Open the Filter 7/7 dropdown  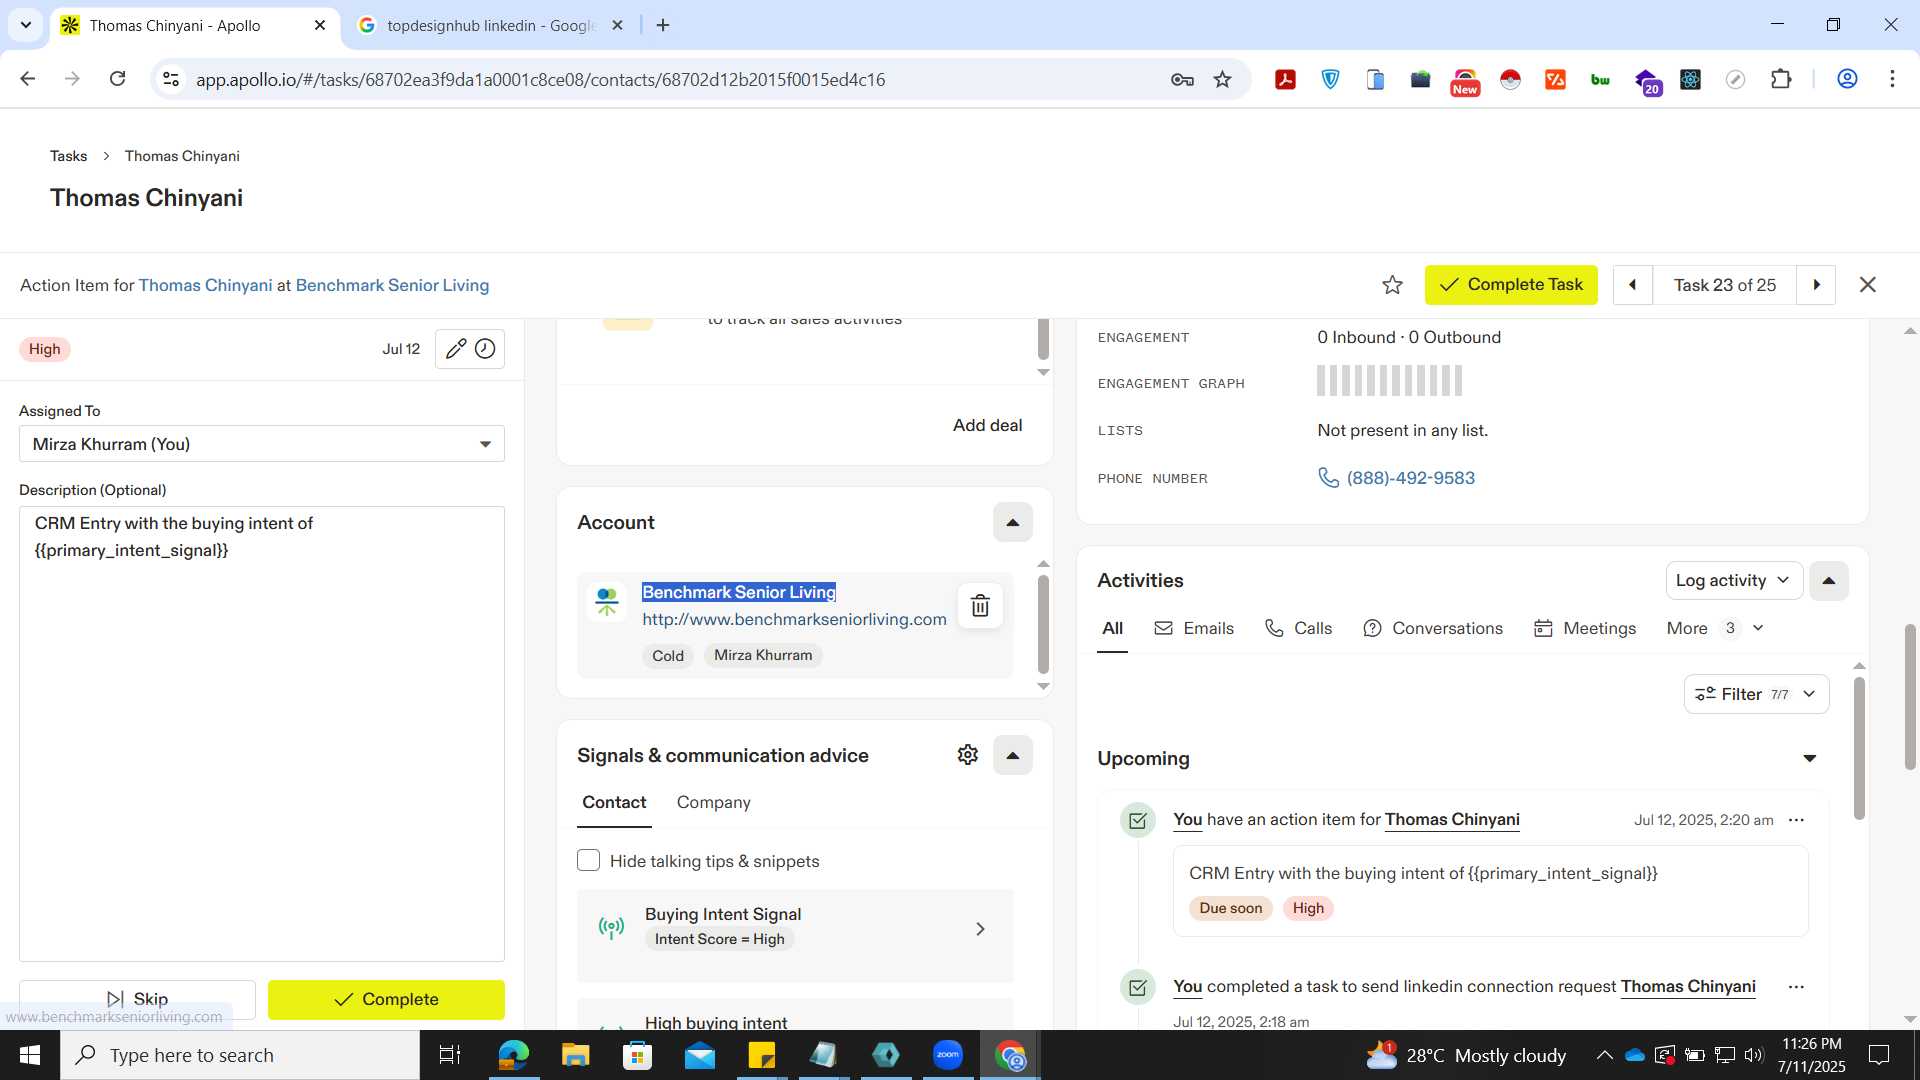coord(1756,694)
